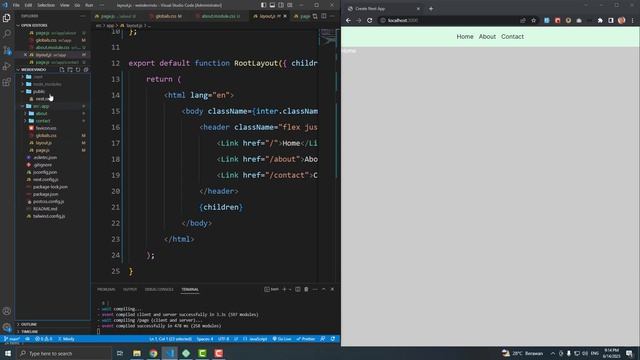Viewport: 640px width, 360px height.
Task: Split the terminal panel
Action: (298, 289)
